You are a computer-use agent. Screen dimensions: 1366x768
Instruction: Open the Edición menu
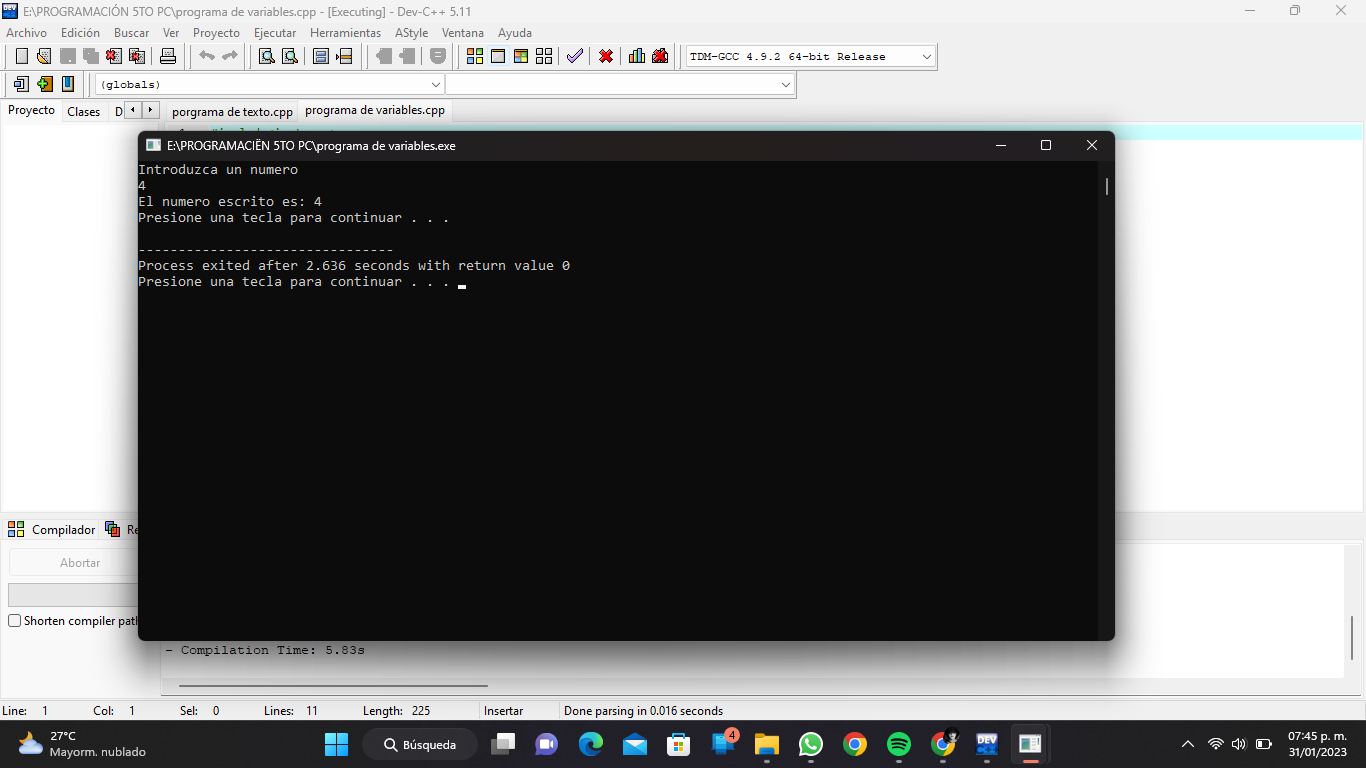tap(80, 33)
